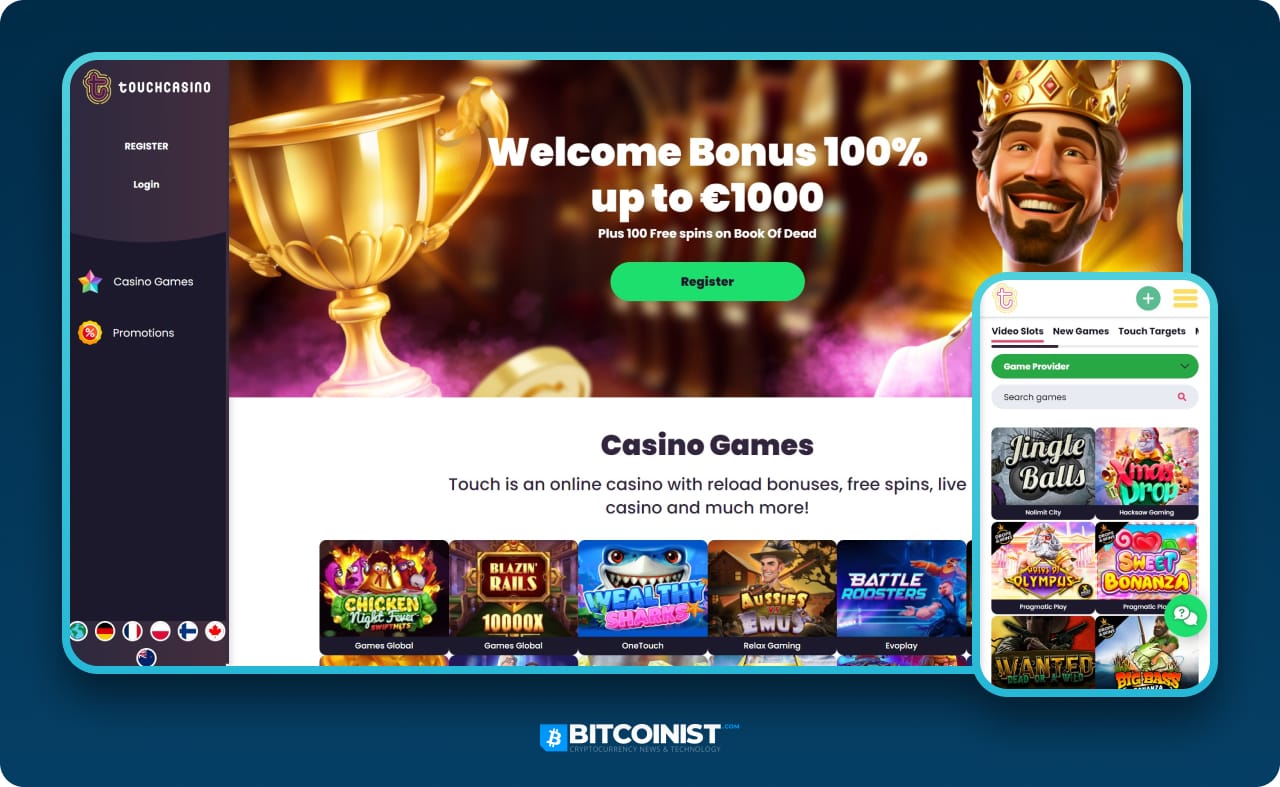Click the Login link in sidebar
Viewport: 1280px width, 787px height.
coord(146,185)
